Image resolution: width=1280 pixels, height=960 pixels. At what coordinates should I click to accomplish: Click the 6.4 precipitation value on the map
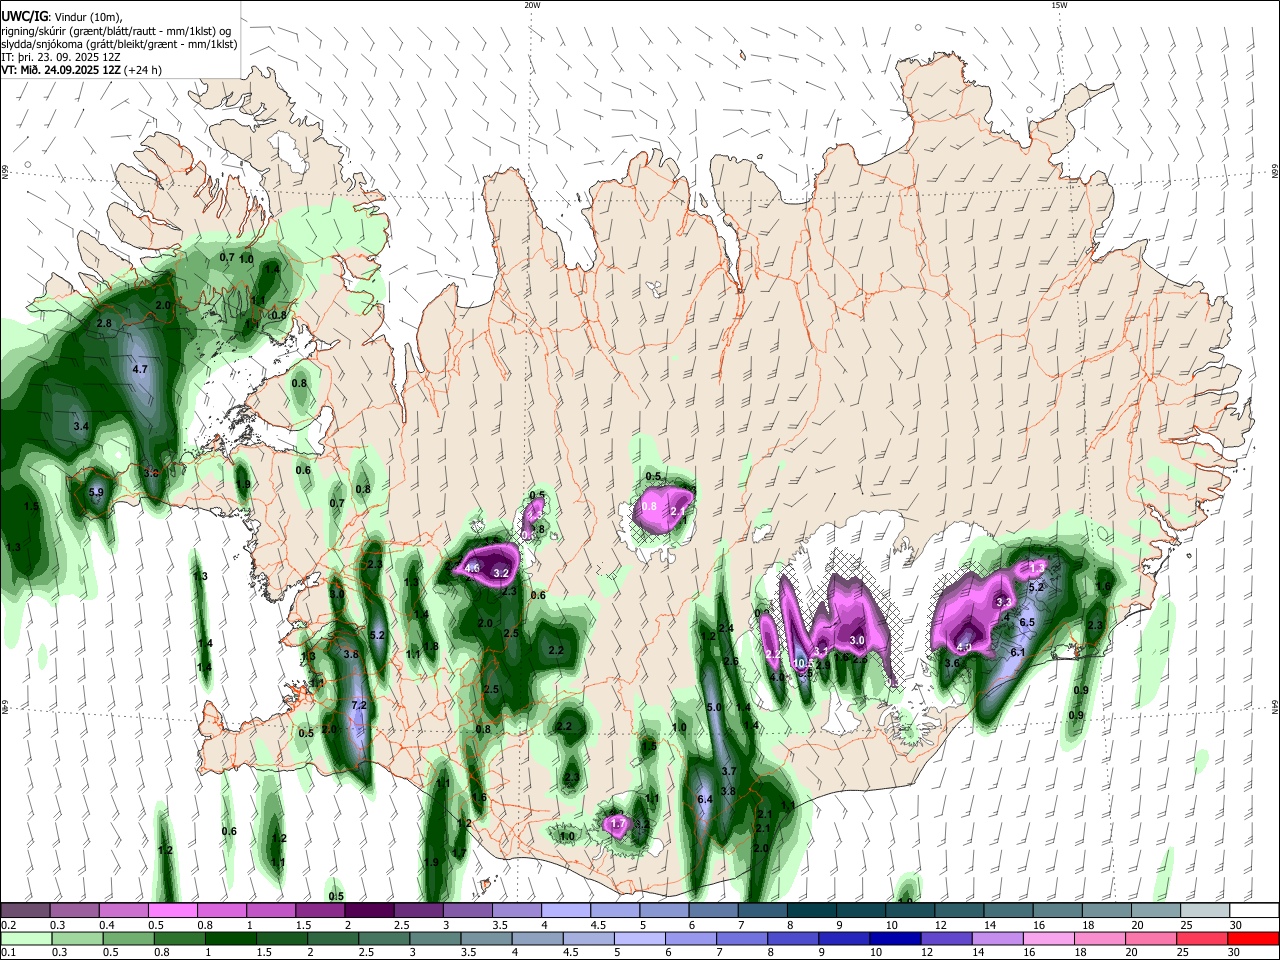click(x=704, y=799)
